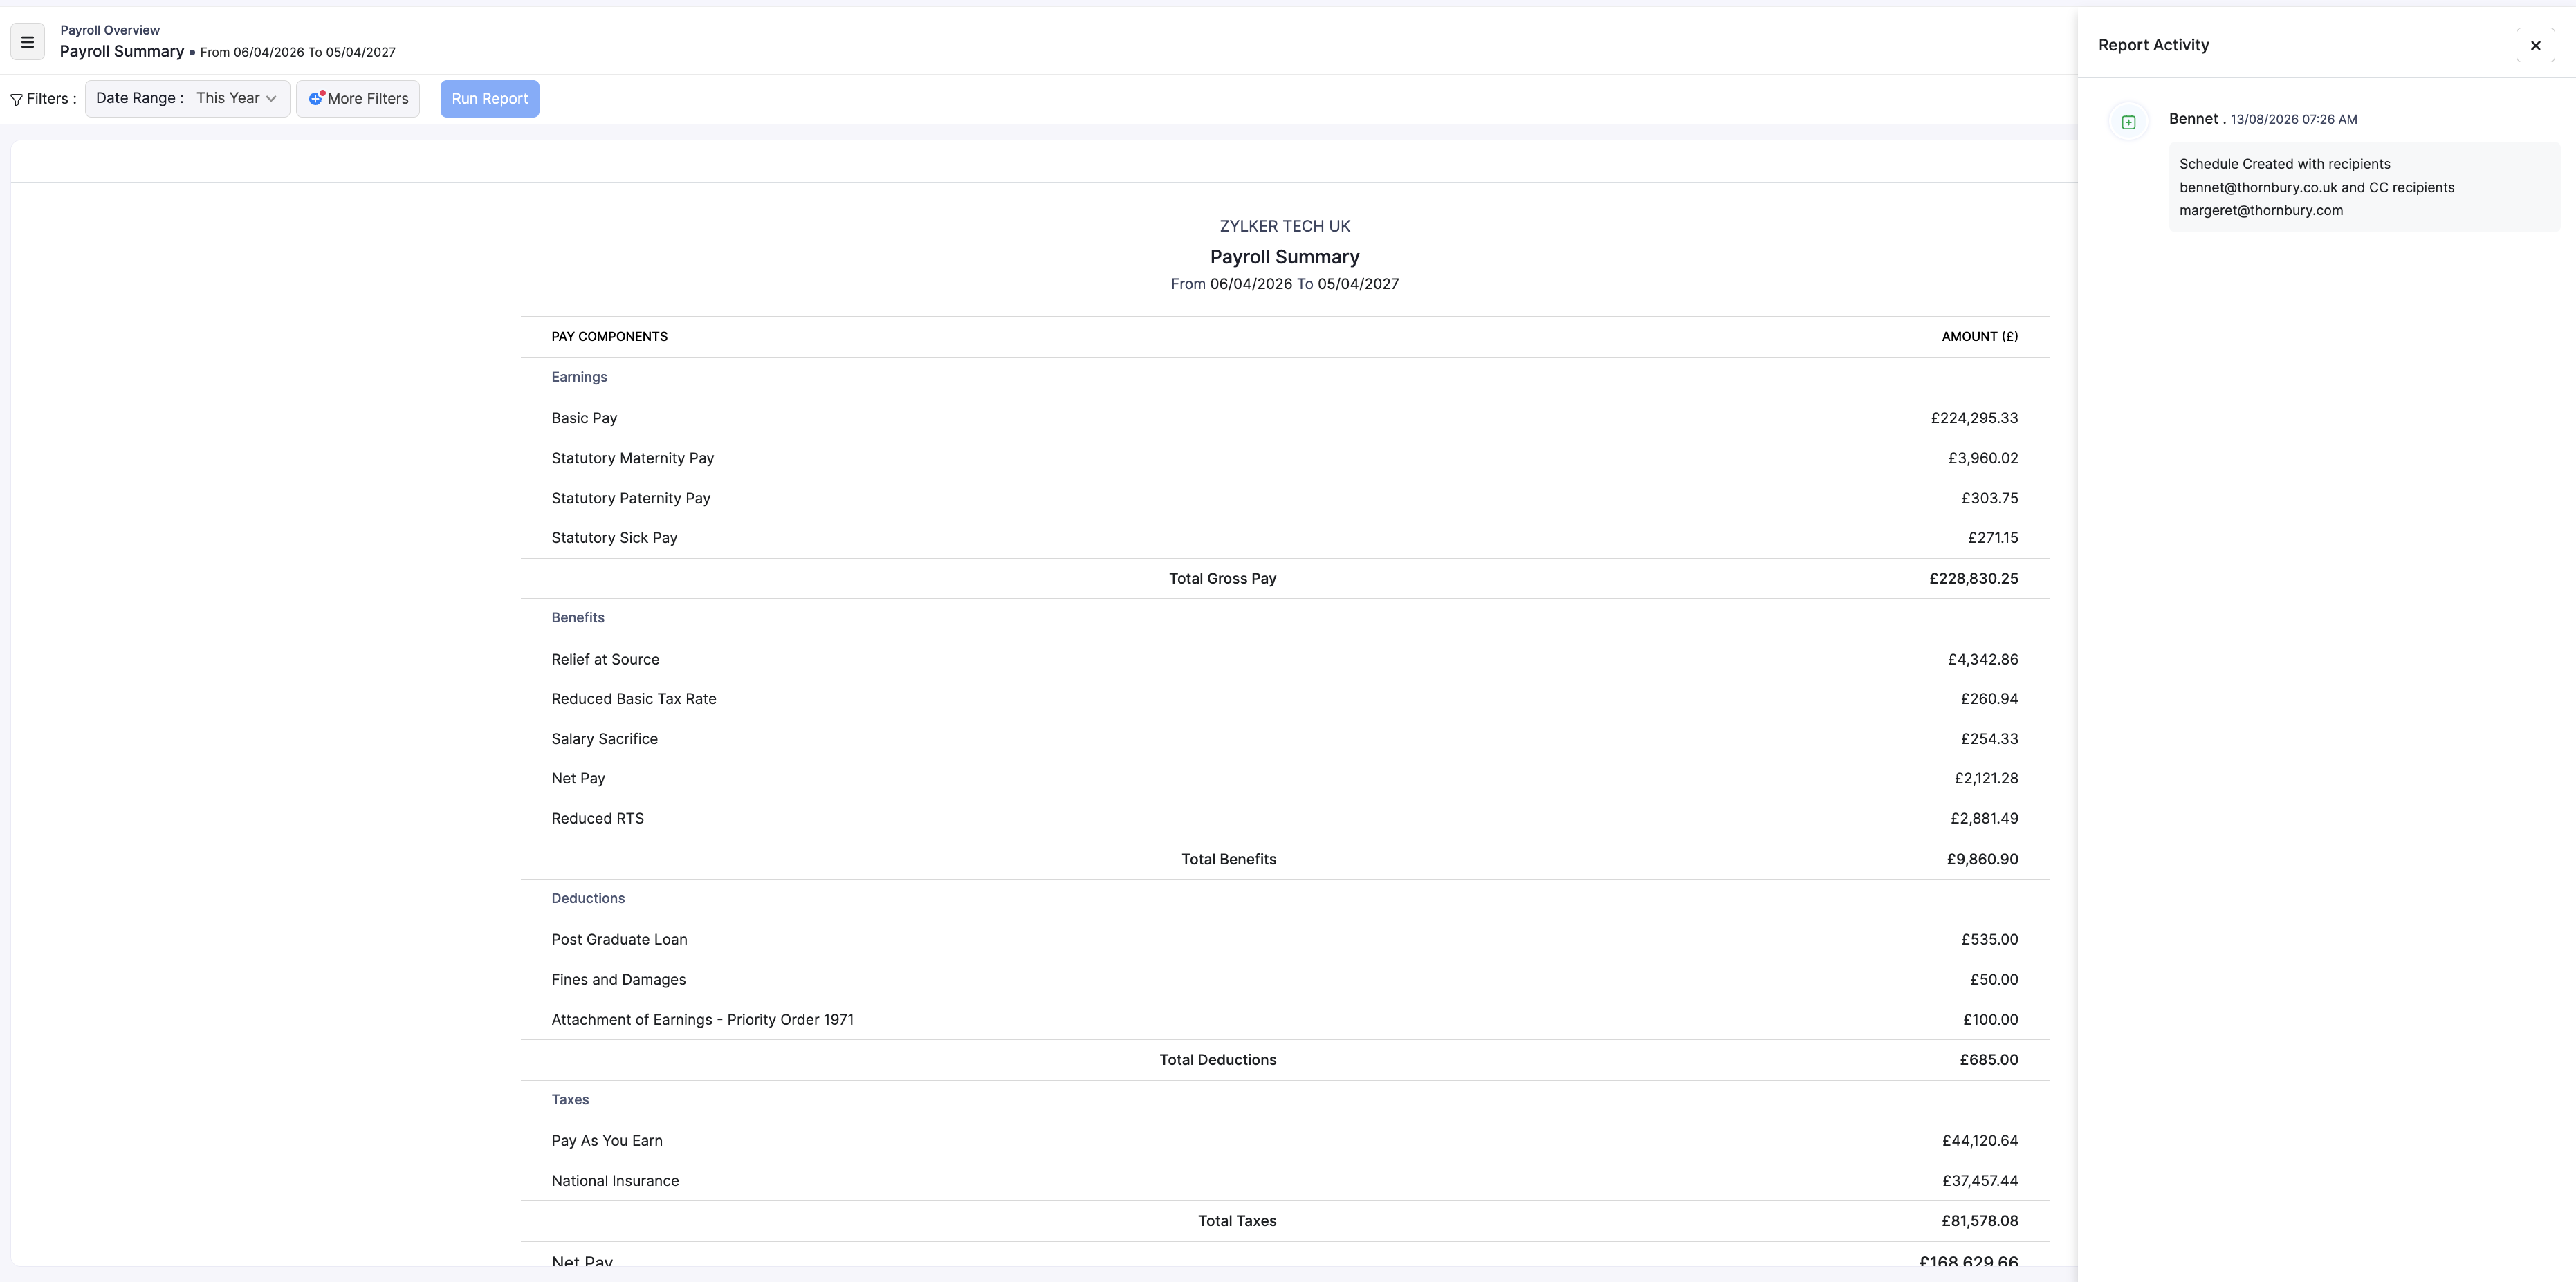Click the Reduced RTS label
Image resolution: width=2576 pixels, height=1282 pixels.
click(598, 818)
